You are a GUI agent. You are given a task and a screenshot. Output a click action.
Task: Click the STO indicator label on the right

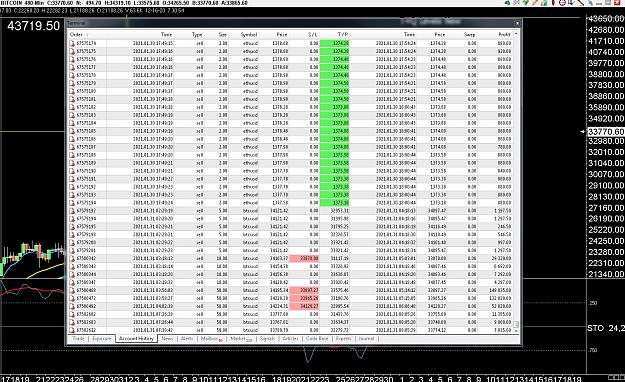pyautogui.click(x=606, y=328)
